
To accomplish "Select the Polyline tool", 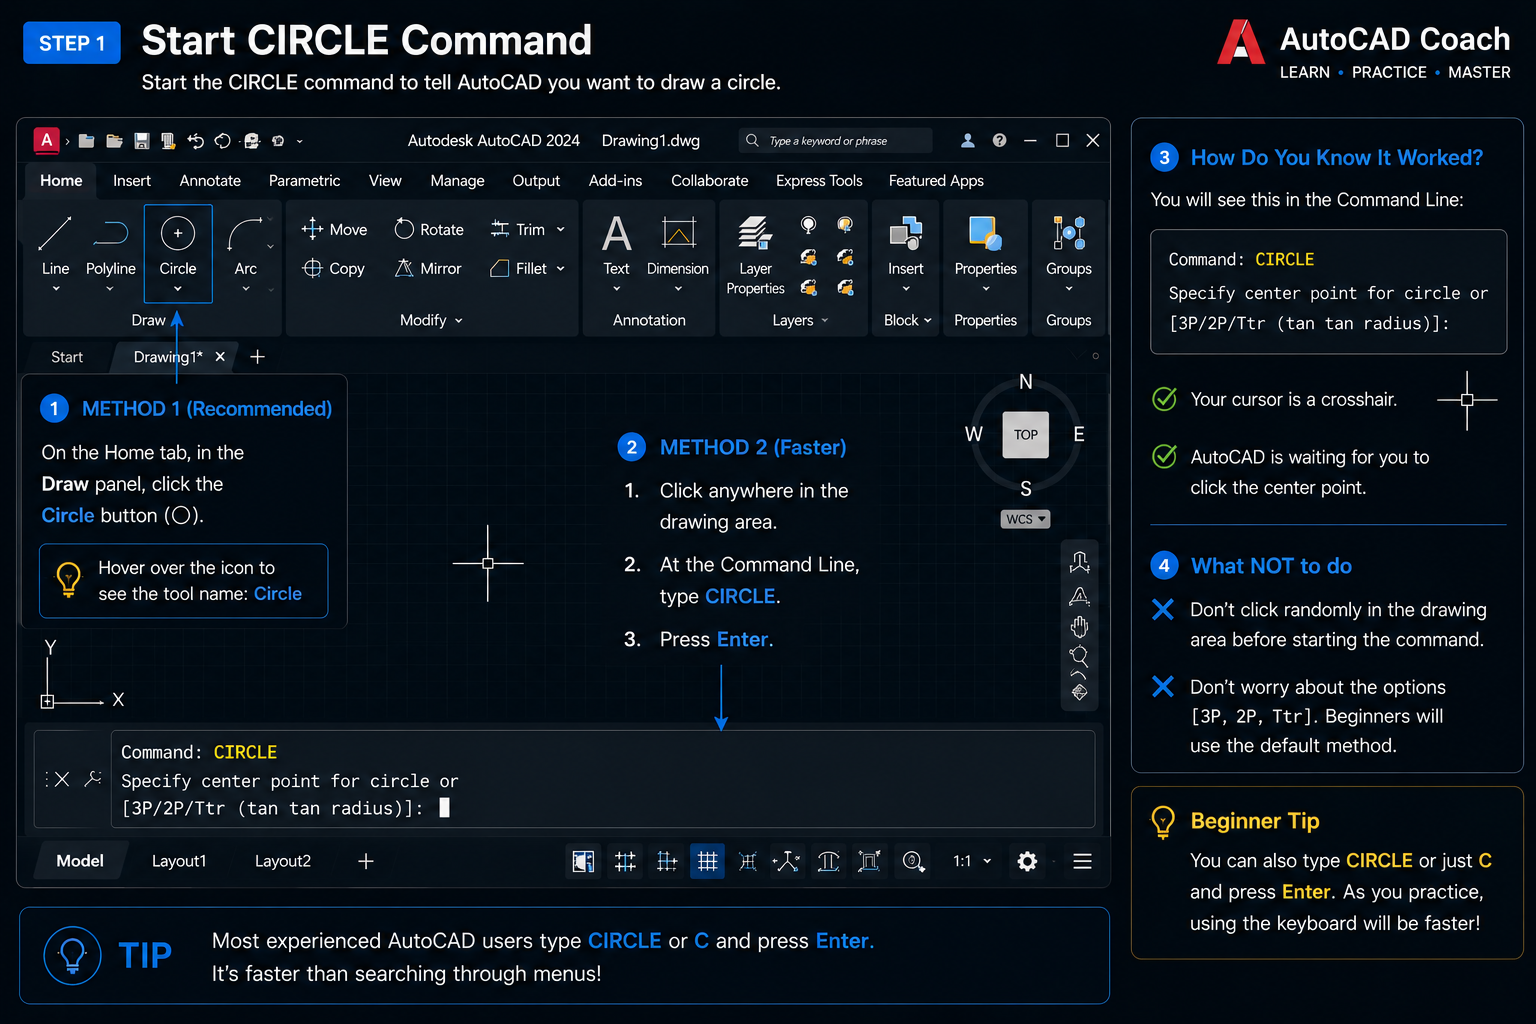I will tap(110, 246).
